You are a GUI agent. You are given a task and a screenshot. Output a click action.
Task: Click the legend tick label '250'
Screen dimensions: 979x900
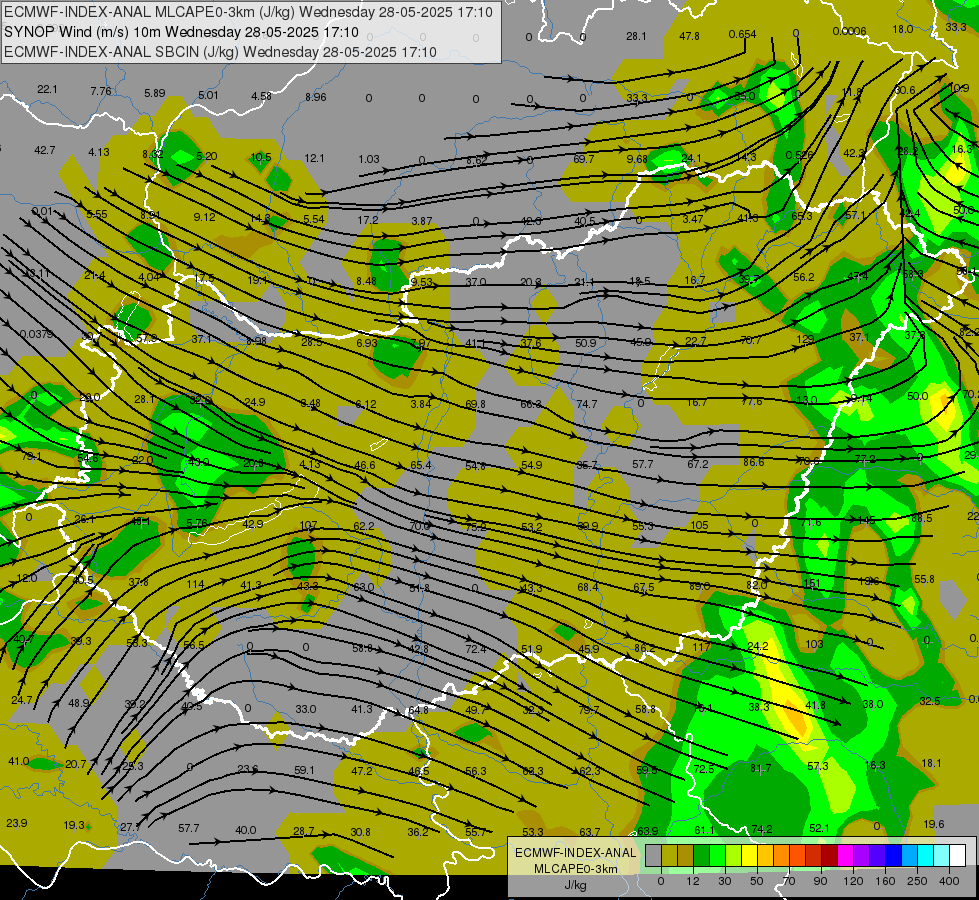[x=917, y=881]
